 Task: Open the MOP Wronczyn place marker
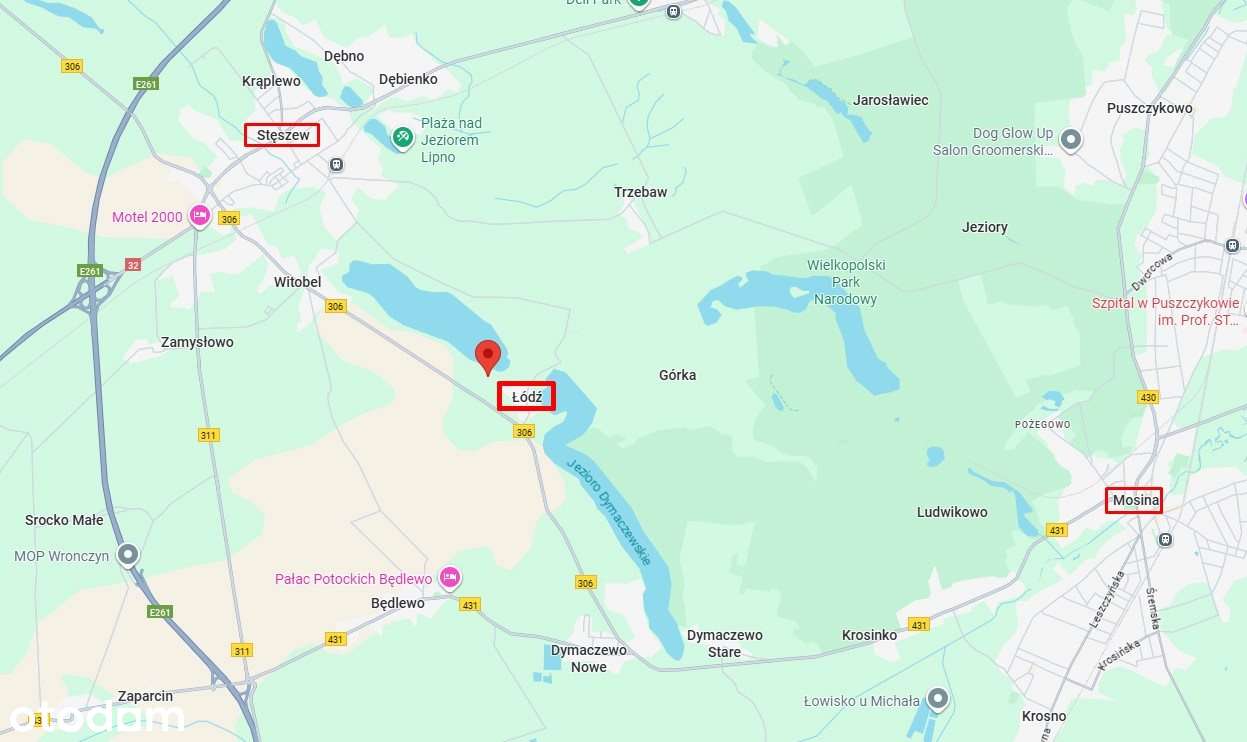(127, 555)
